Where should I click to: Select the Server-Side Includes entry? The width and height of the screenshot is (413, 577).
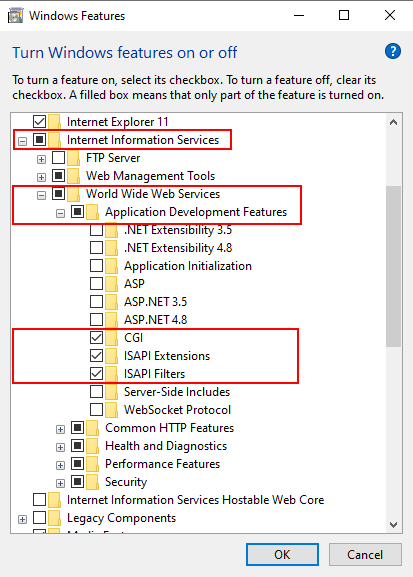[x=177, y=392]
